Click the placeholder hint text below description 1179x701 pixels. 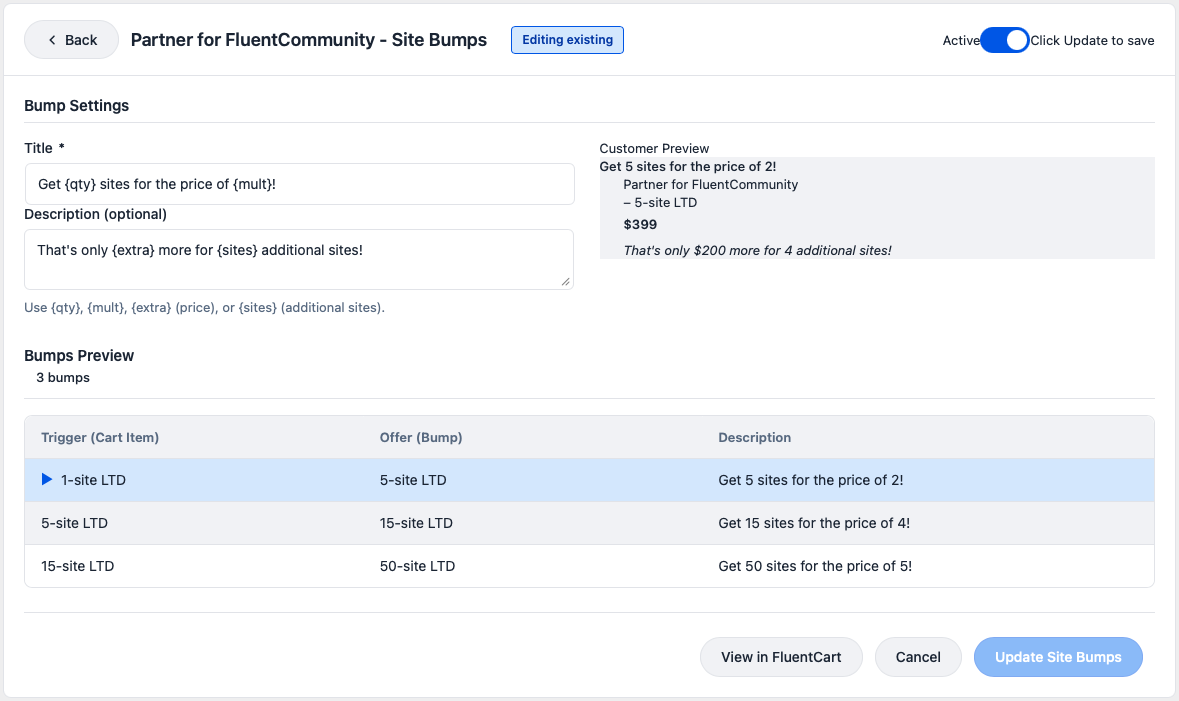click(x=205, y=307)
